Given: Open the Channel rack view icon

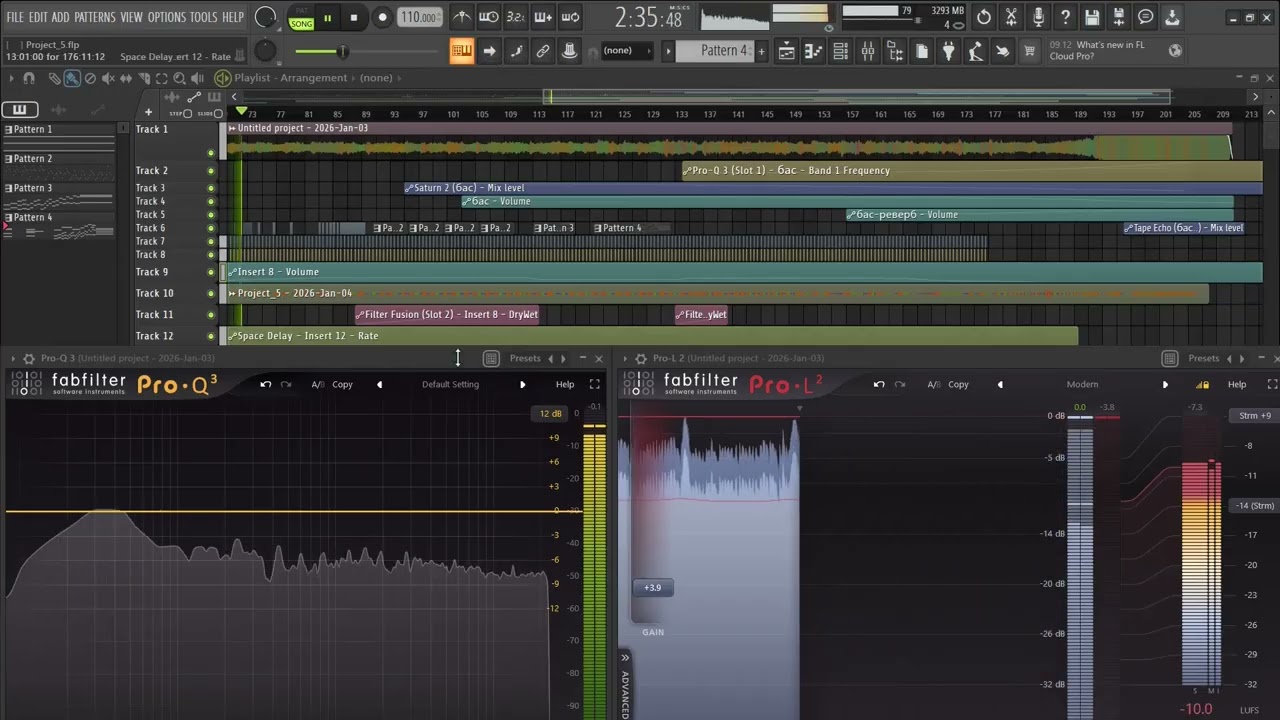Looking at the screenshot, I should pyautogui.click(x=841, y=51).
